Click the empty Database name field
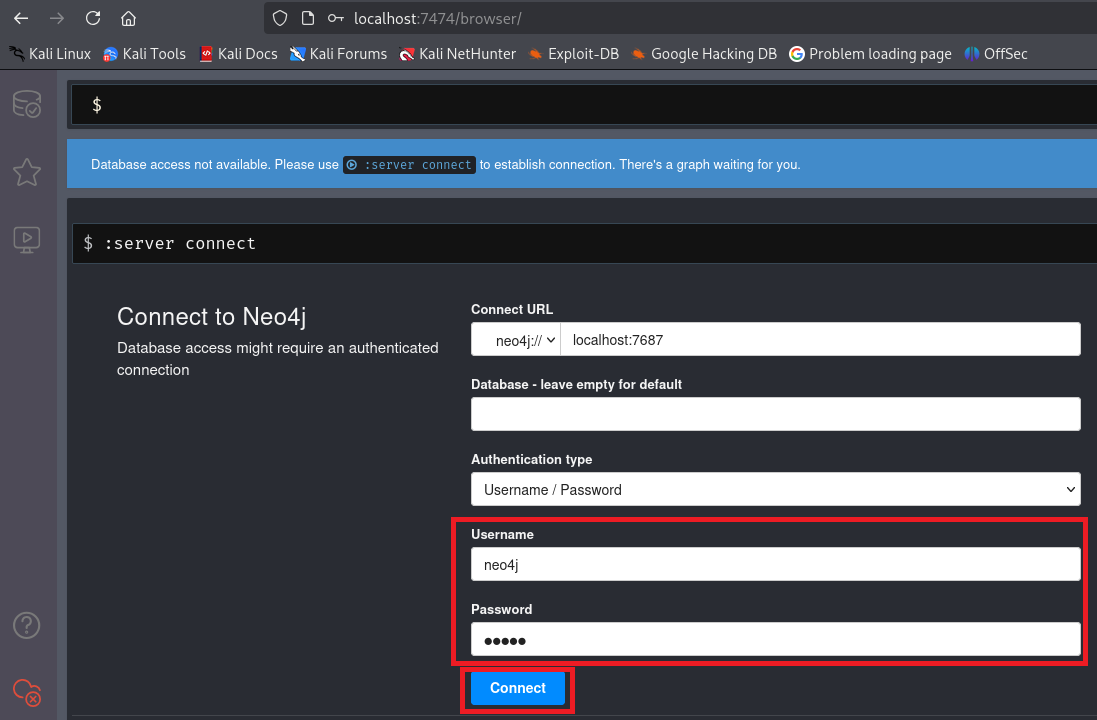 775,414
